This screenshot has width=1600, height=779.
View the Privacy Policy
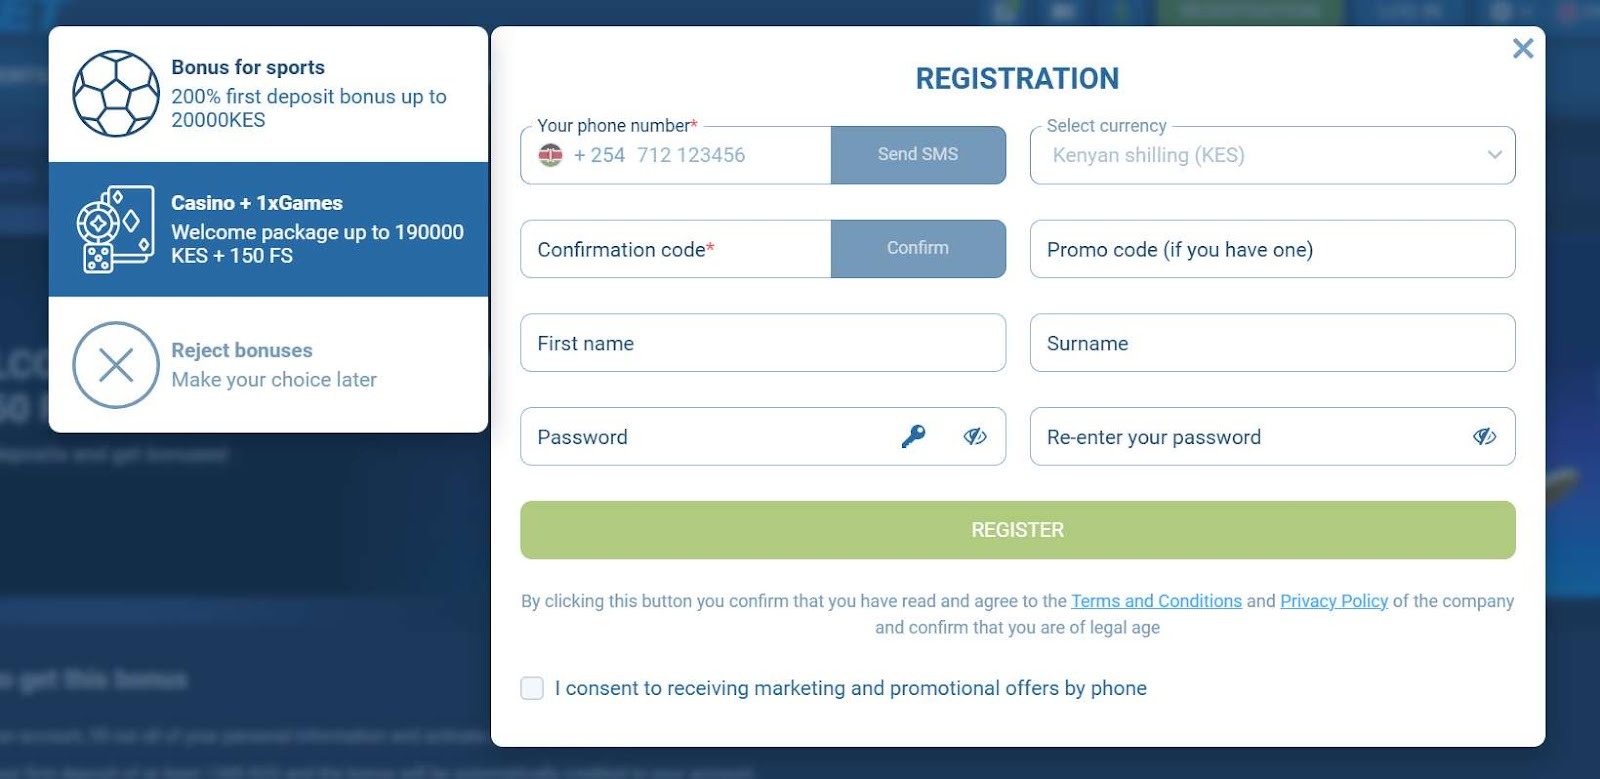1334,601
